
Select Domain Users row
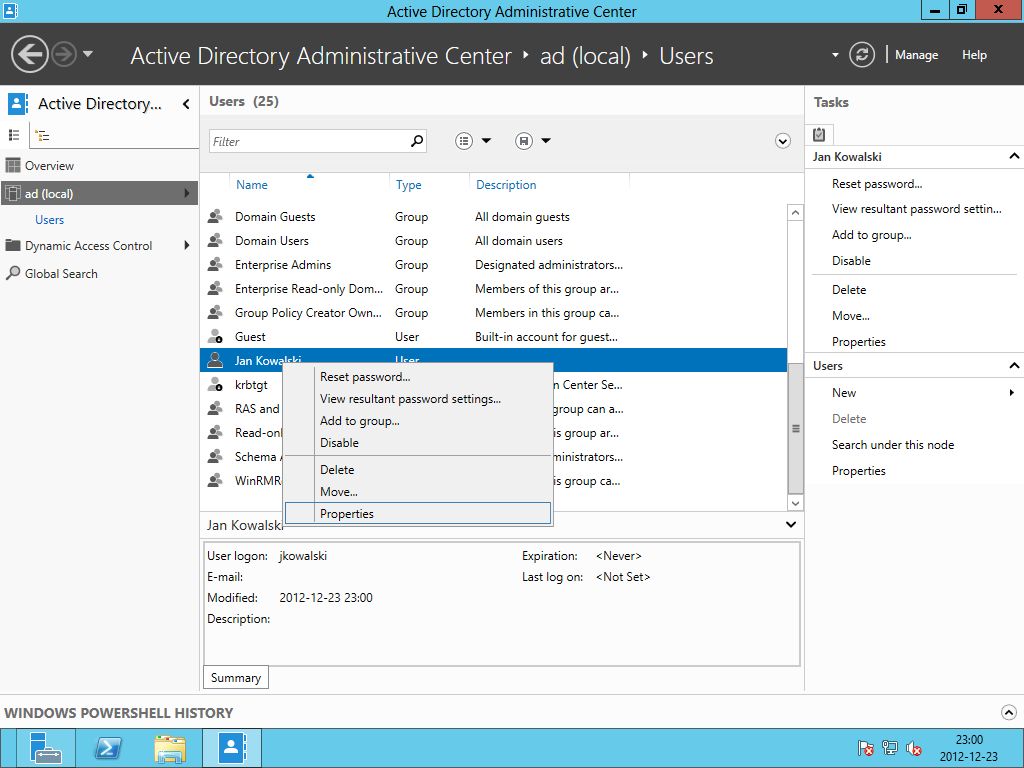[x=493, y=240]
